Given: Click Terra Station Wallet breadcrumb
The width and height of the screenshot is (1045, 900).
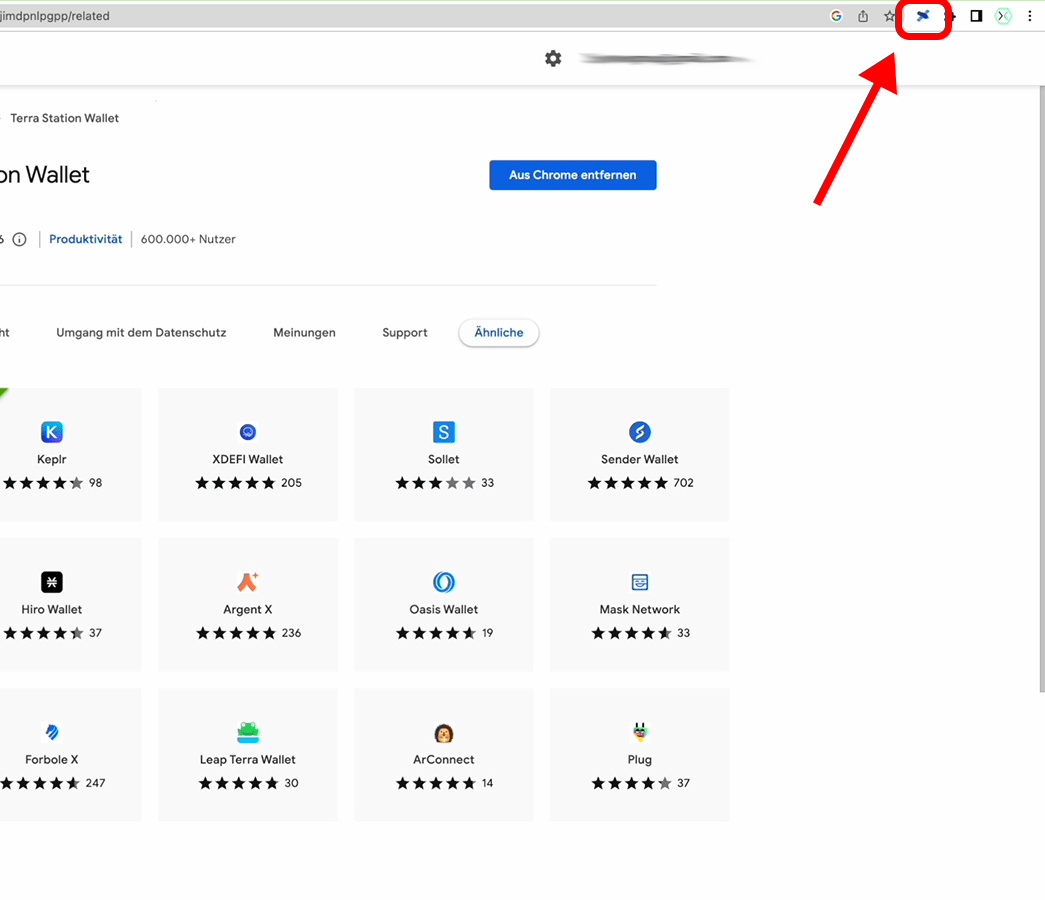Looking at the screenshot, I should click(65, 118).
